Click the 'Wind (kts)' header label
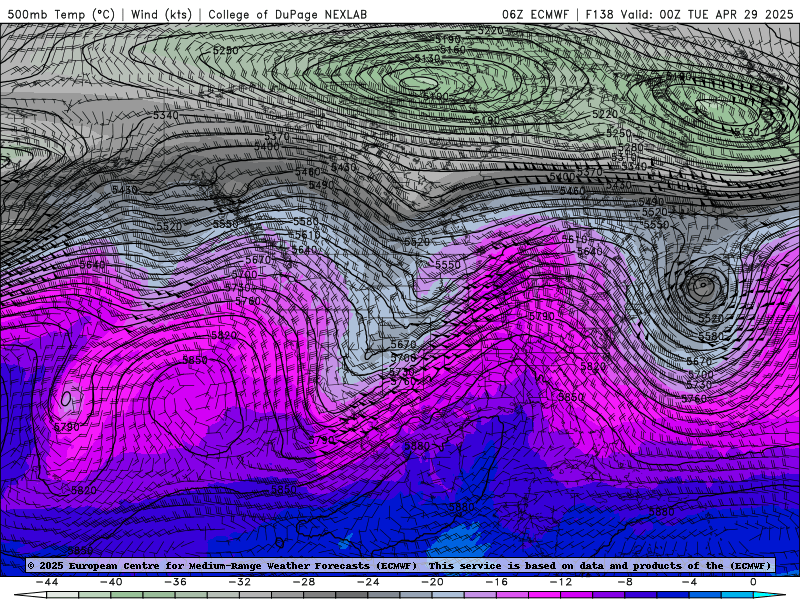This screenshot has width=800, height=600. (161, 14)
